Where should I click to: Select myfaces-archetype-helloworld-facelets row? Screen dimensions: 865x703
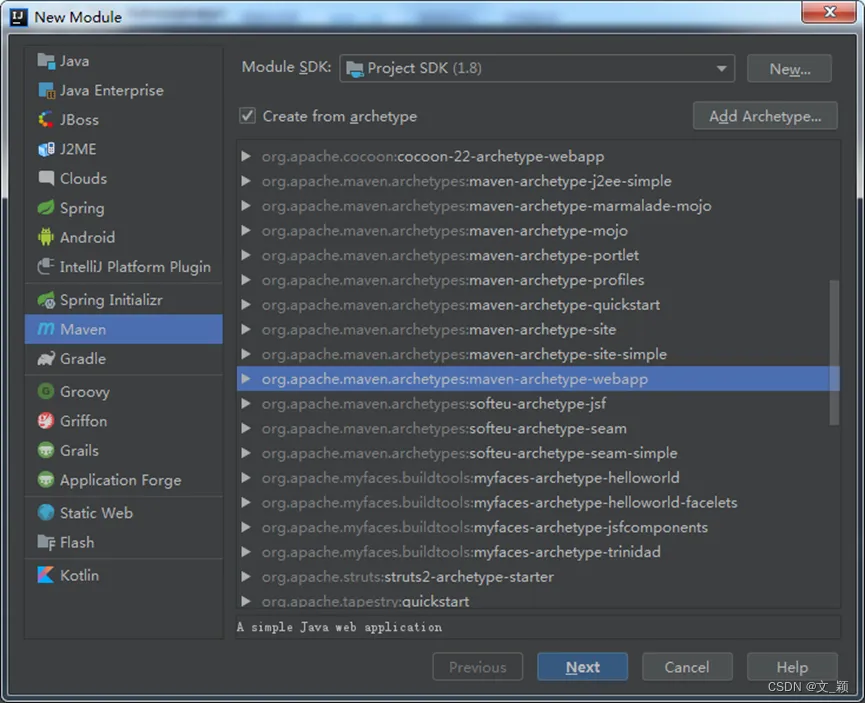538,503
